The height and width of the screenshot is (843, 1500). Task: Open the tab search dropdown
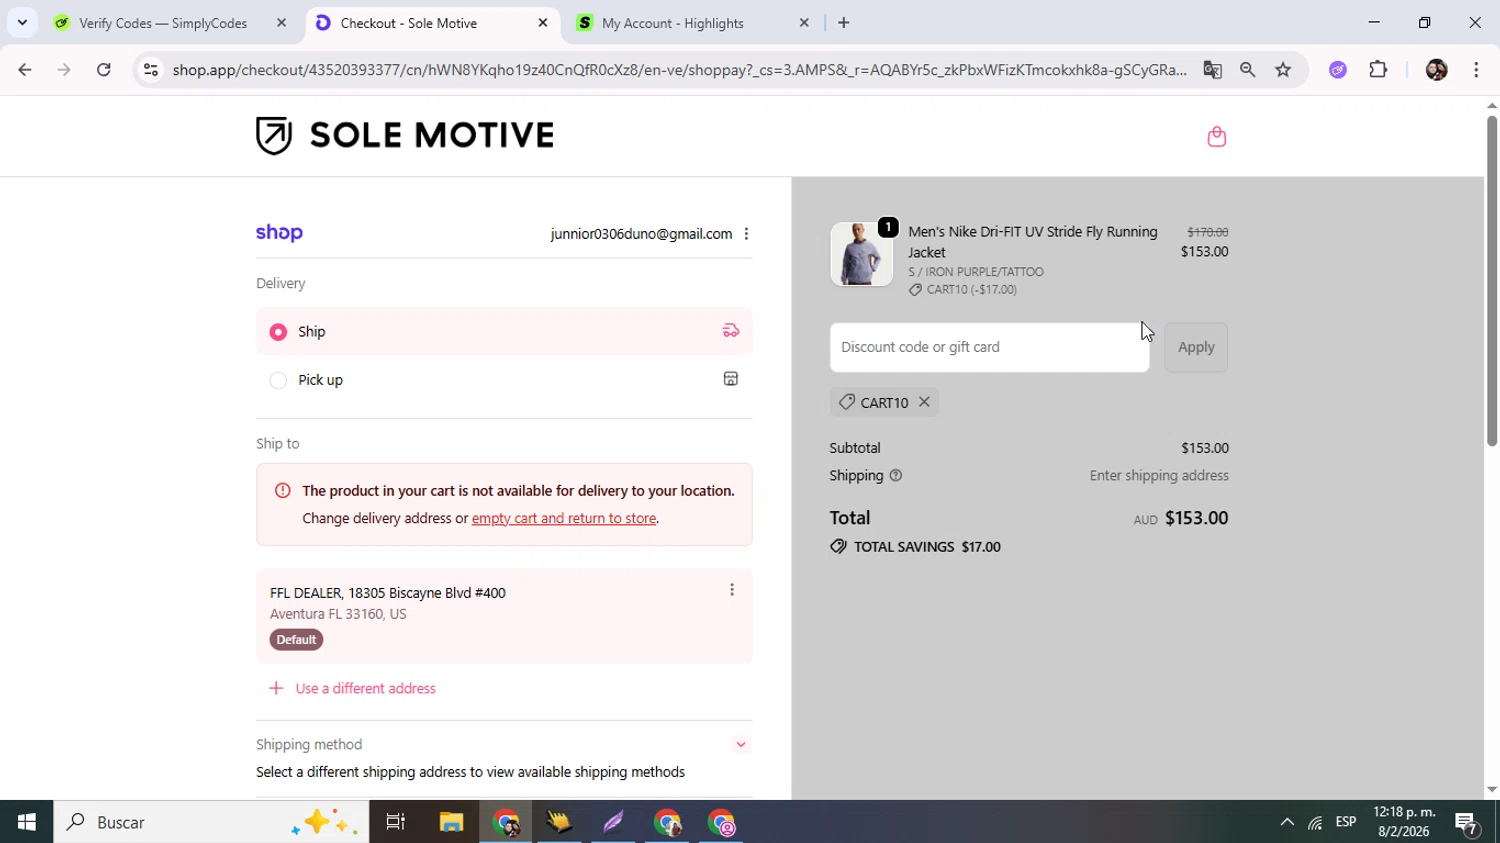(x=22, y=22)
